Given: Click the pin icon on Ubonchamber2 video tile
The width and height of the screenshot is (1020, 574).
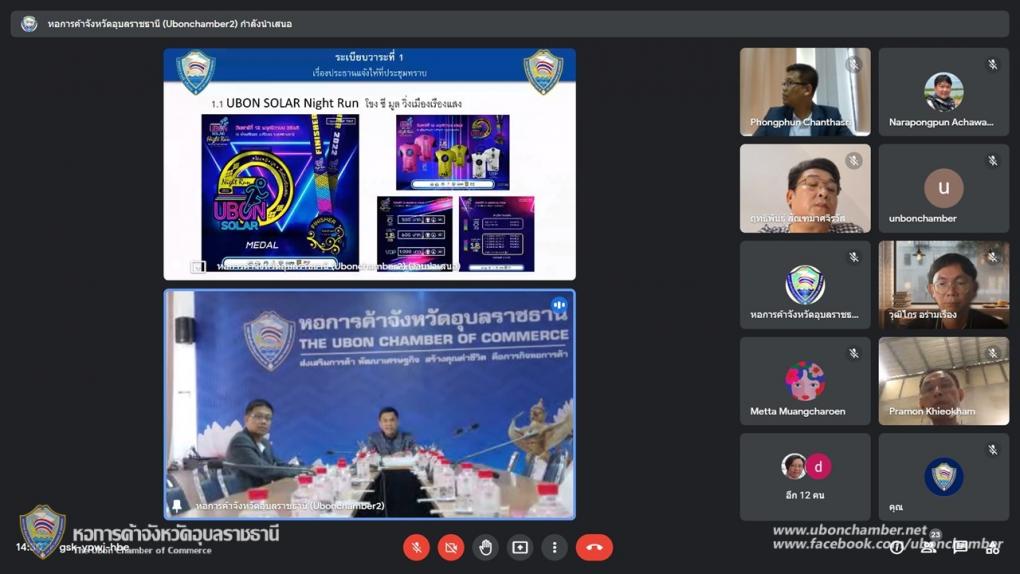Looking at the screenshot, I should tap(177, 505).
